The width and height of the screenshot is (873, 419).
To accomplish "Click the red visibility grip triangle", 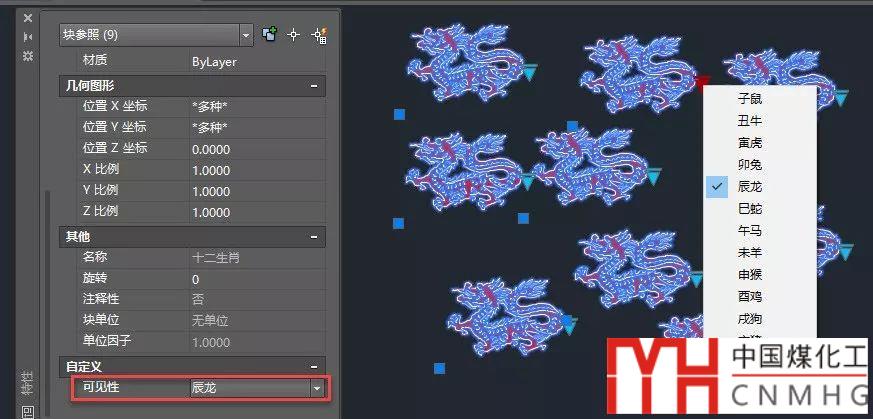I will [x=703, y=82].
